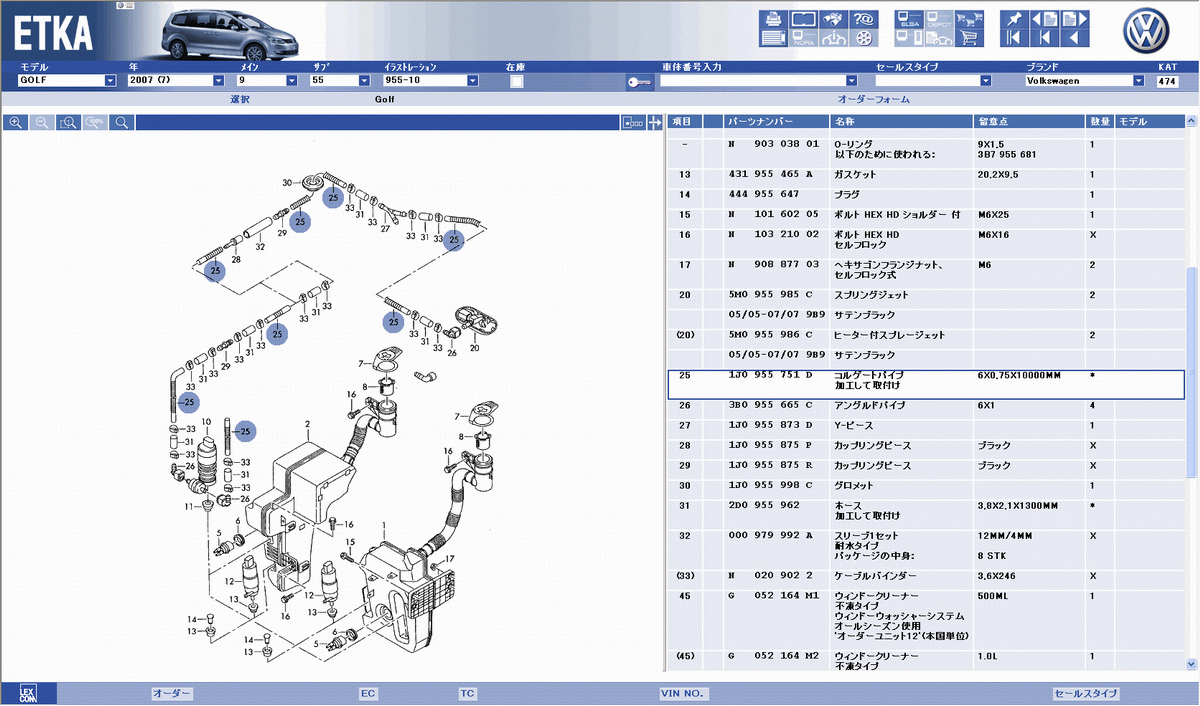The width and height of the screenshot is (1200, 706).
Task: Select the オーダーフォーム tab
Action: [873, 99]
